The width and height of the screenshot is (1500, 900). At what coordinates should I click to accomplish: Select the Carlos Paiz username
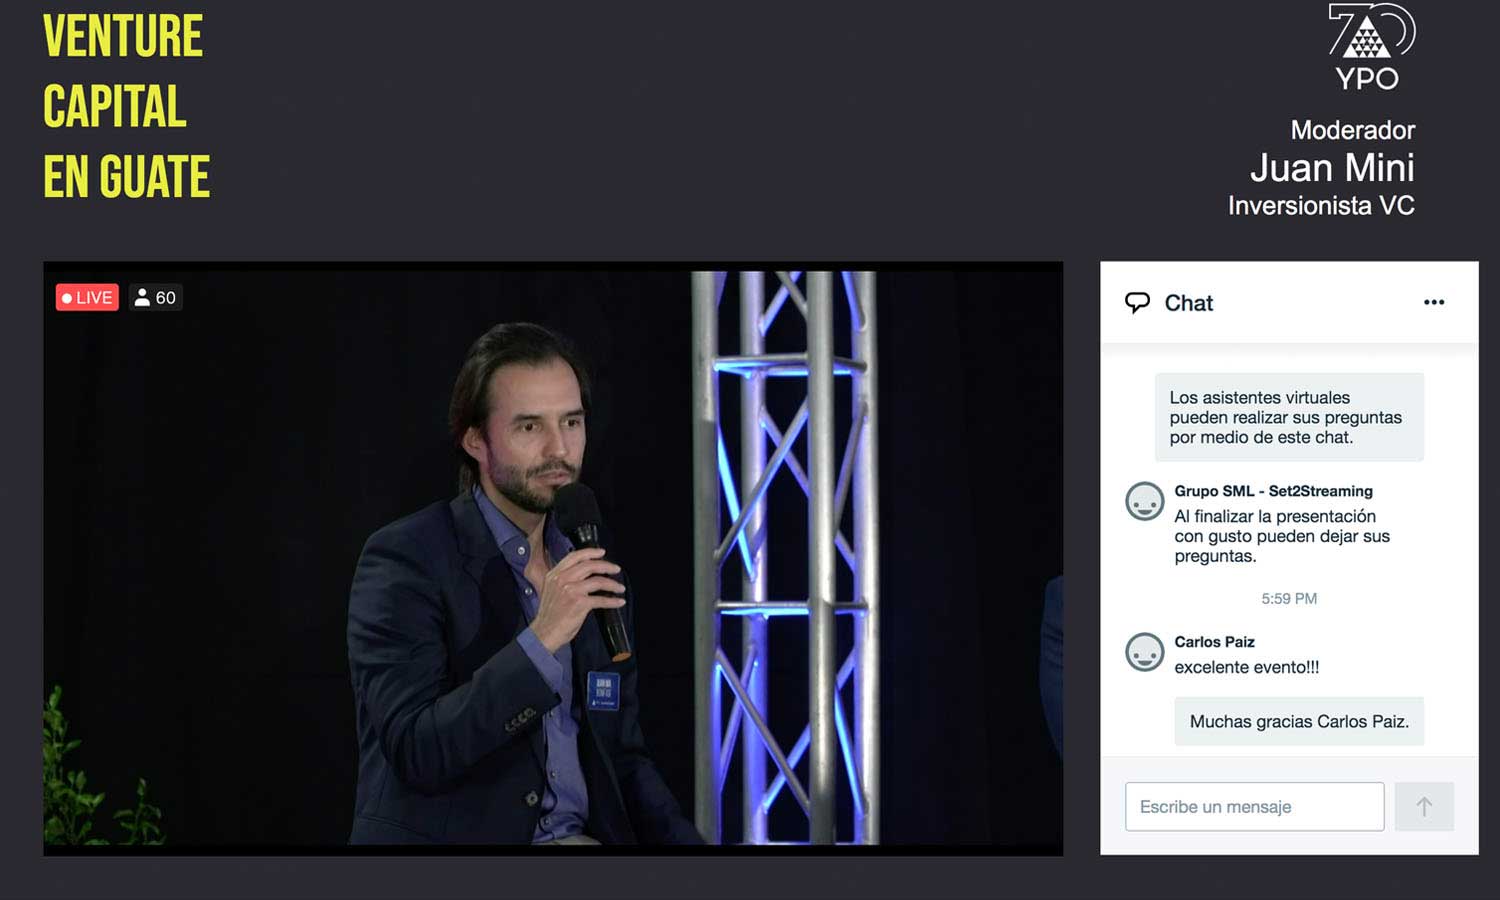pos(1214,642)
